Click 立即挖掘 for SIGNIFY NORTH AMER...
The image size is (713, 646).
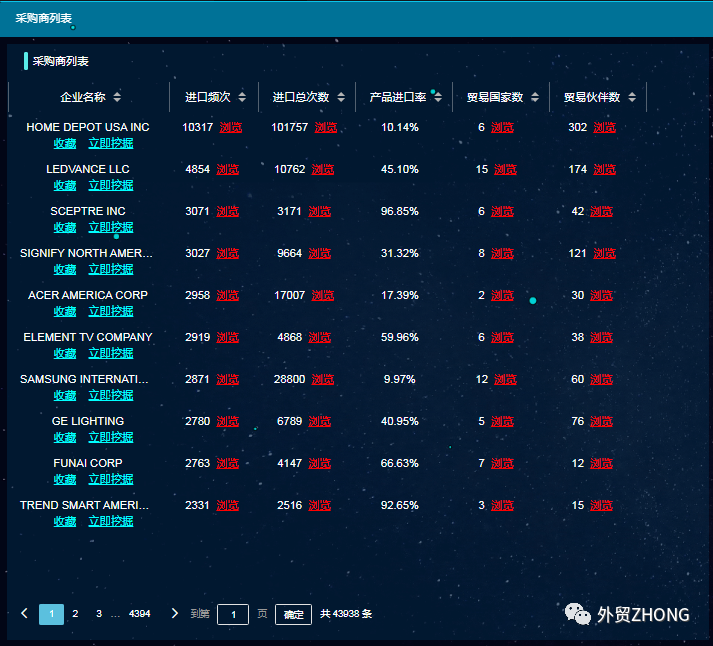pos(111,269)
